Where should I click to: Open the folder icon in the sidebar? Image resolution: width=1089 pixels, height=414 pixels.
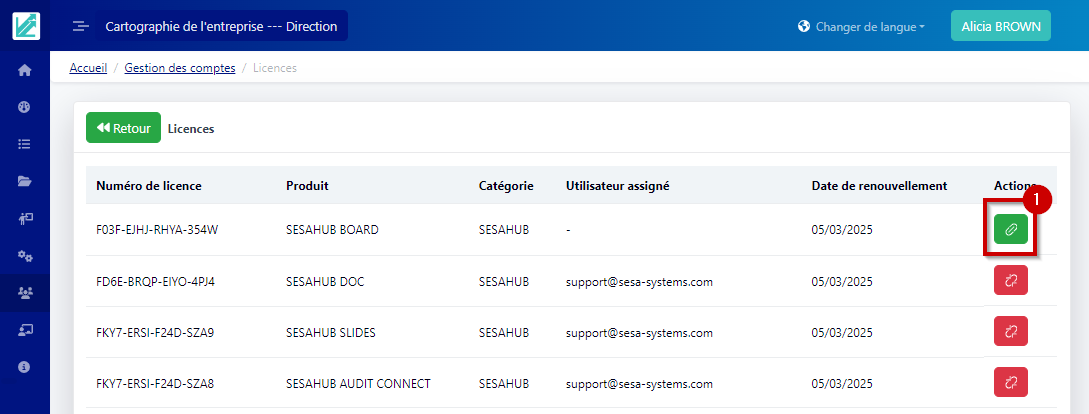[x=25, y=181]
